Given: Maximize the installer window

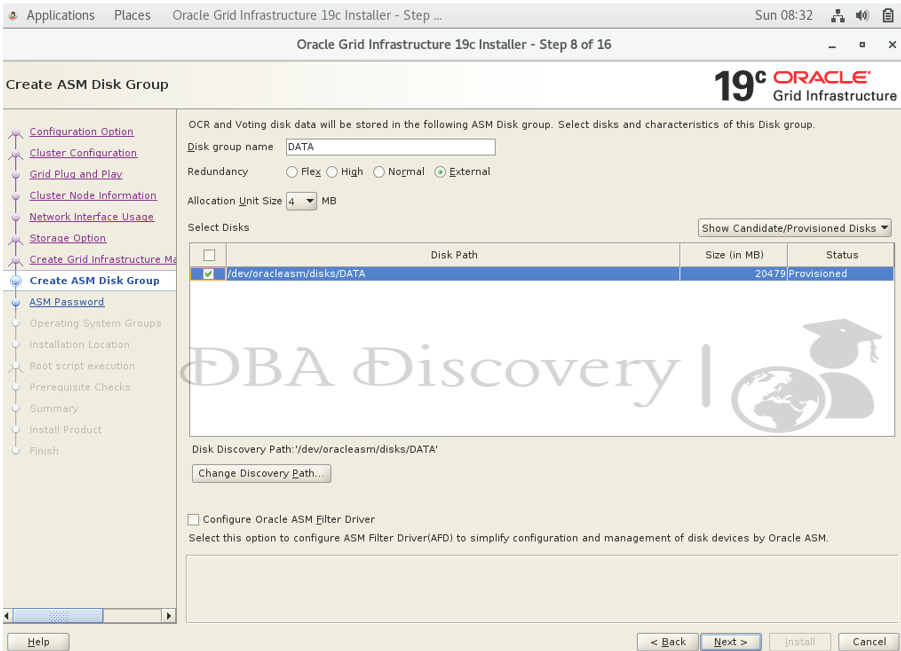Looking at the screenshot, I should coord(862,45).
